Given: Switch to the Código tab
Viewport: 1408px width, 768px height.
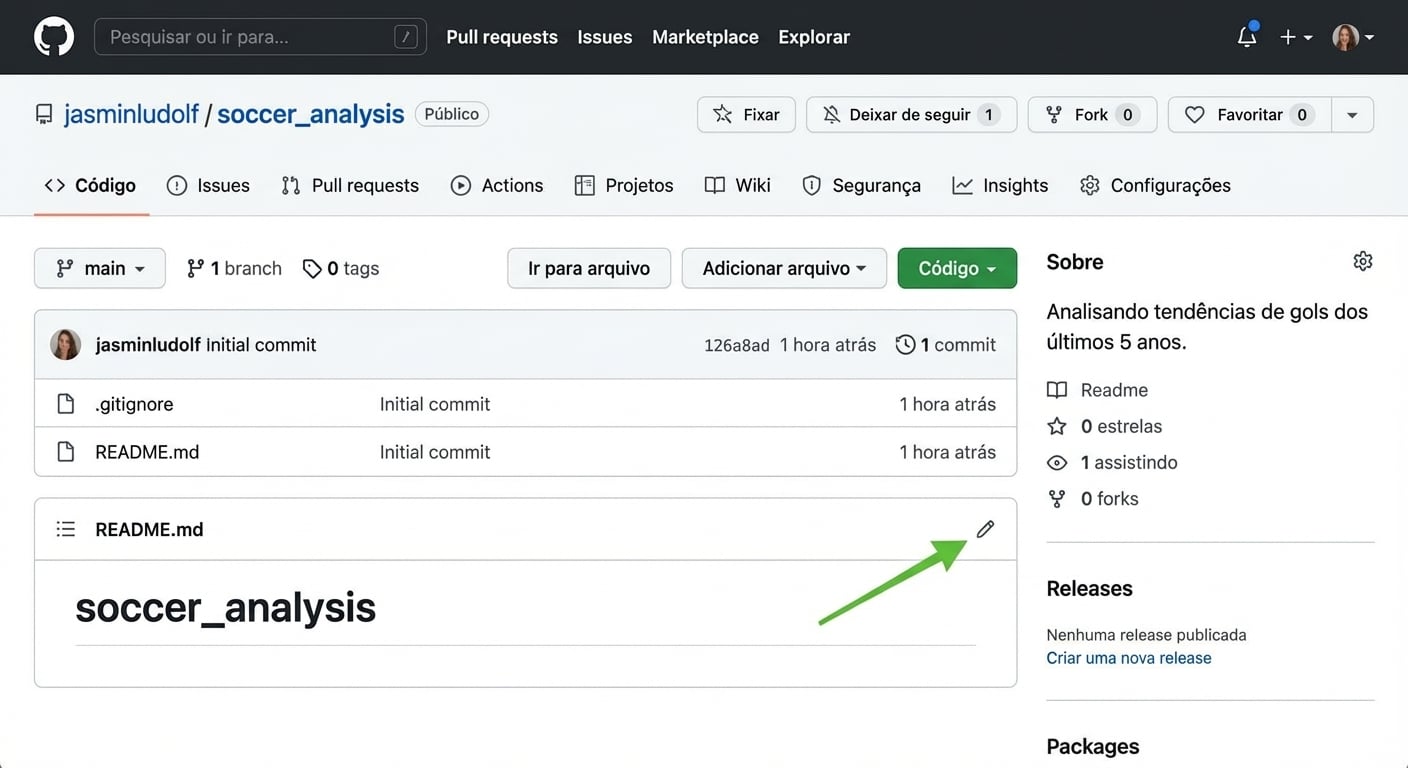Looking at the screenshot, I should (x=91, y=185).
